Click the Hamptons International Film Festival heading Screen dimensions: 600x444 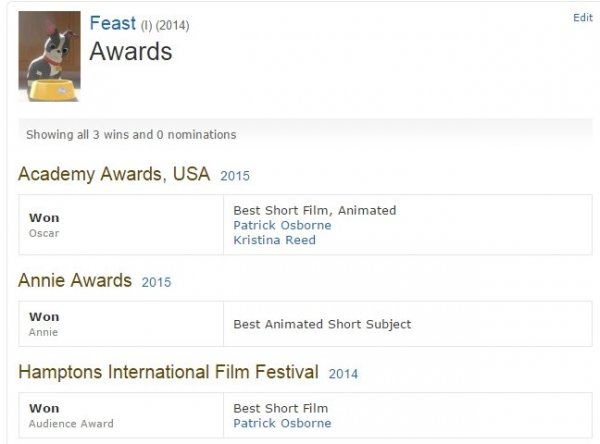tap(168, 373)
